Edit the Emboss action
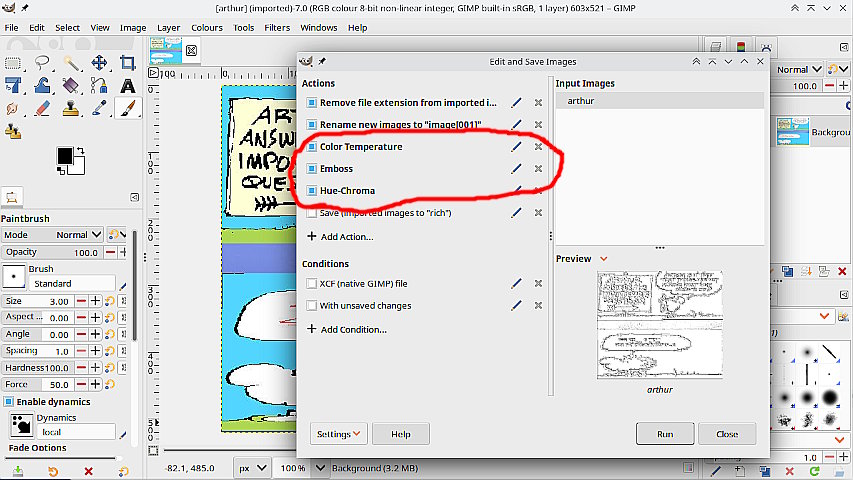The width and height of the screenshot is (853, 480). (x=516, y=169)
